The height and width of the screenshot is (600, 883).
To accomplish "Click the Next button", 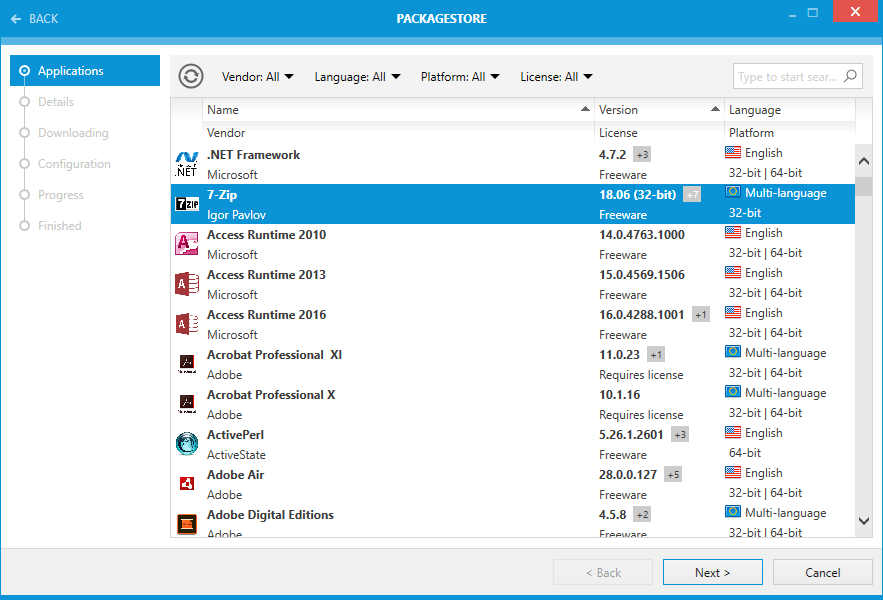I will [x=712, y=573].
